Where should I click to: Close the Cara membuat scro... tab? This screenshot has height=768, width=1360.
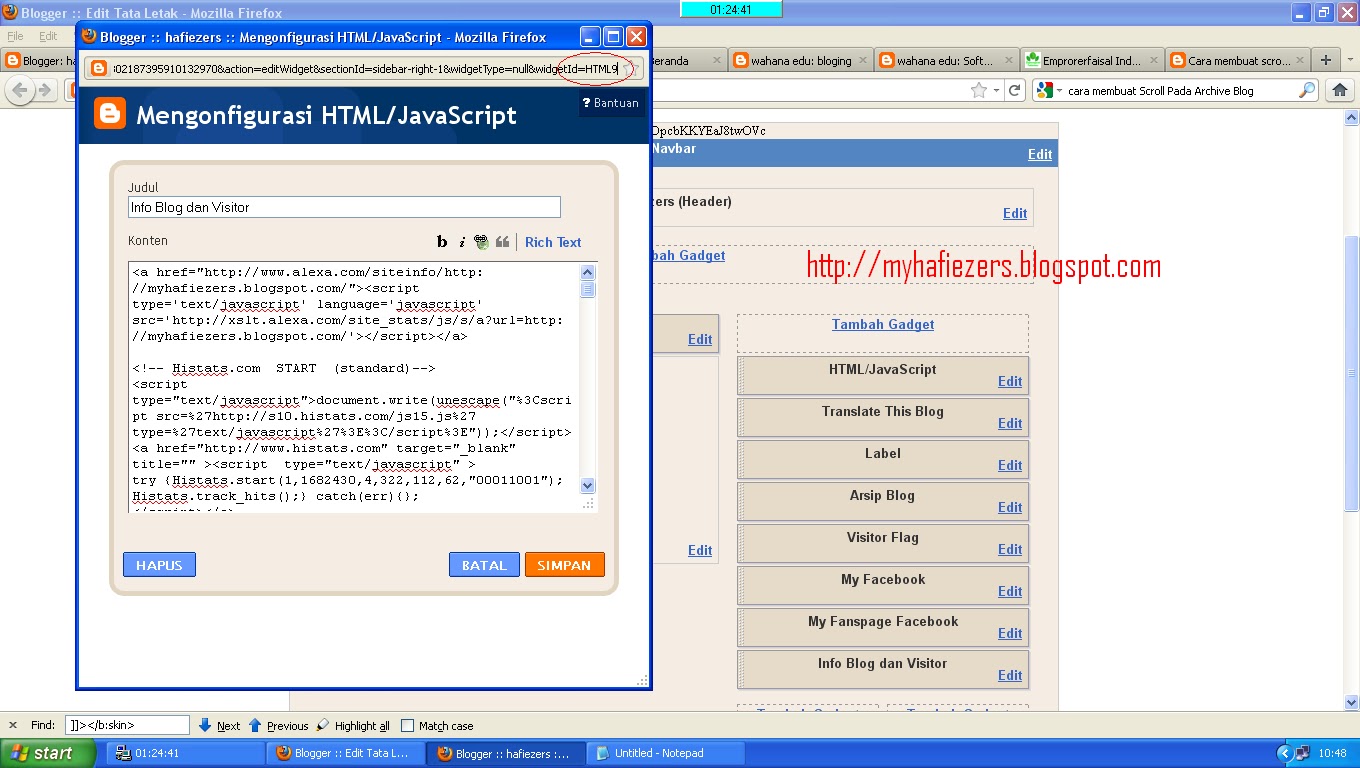[x=1299, y=60]
